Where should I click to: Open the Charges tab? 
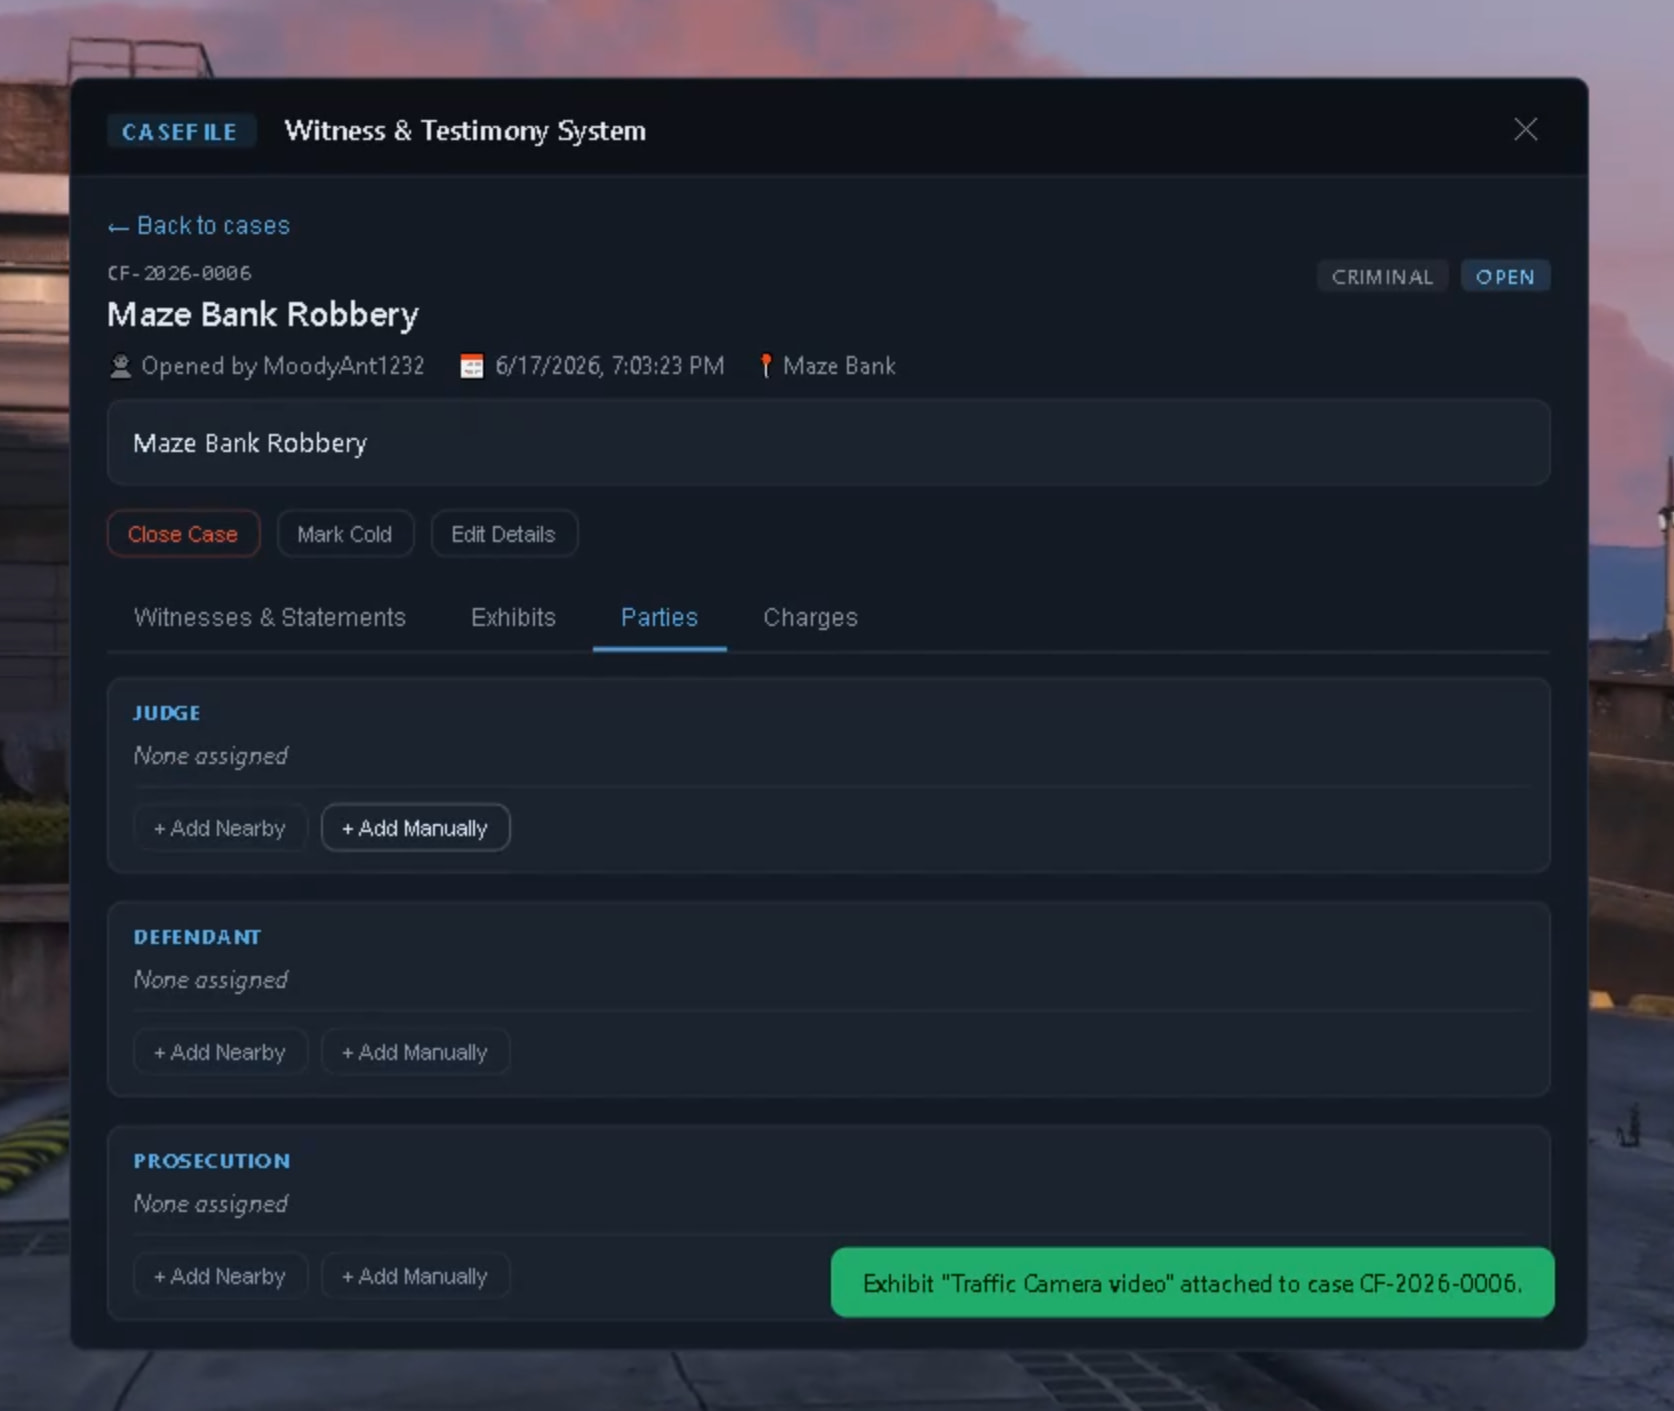810,618
